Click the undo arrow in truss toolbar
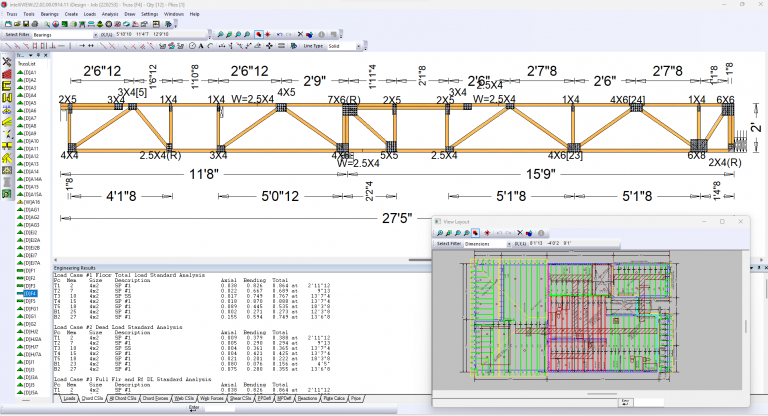Viewport: 768px width, 416px height. (x=279, y=35)
